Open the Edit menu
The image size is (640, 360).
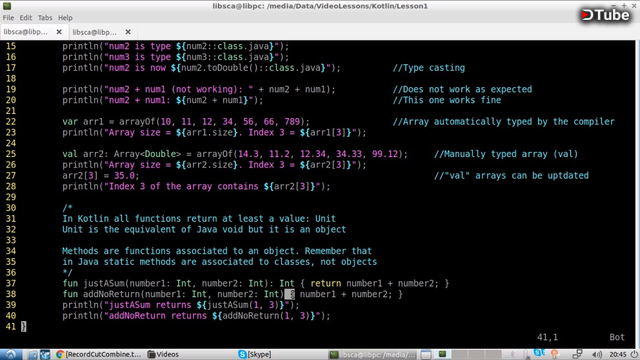pyautogui.click(x=26, y=18)
